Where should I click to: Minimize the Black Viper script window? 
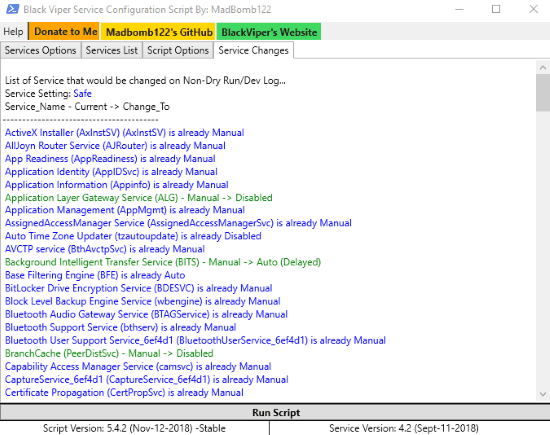tap(459, 9)
